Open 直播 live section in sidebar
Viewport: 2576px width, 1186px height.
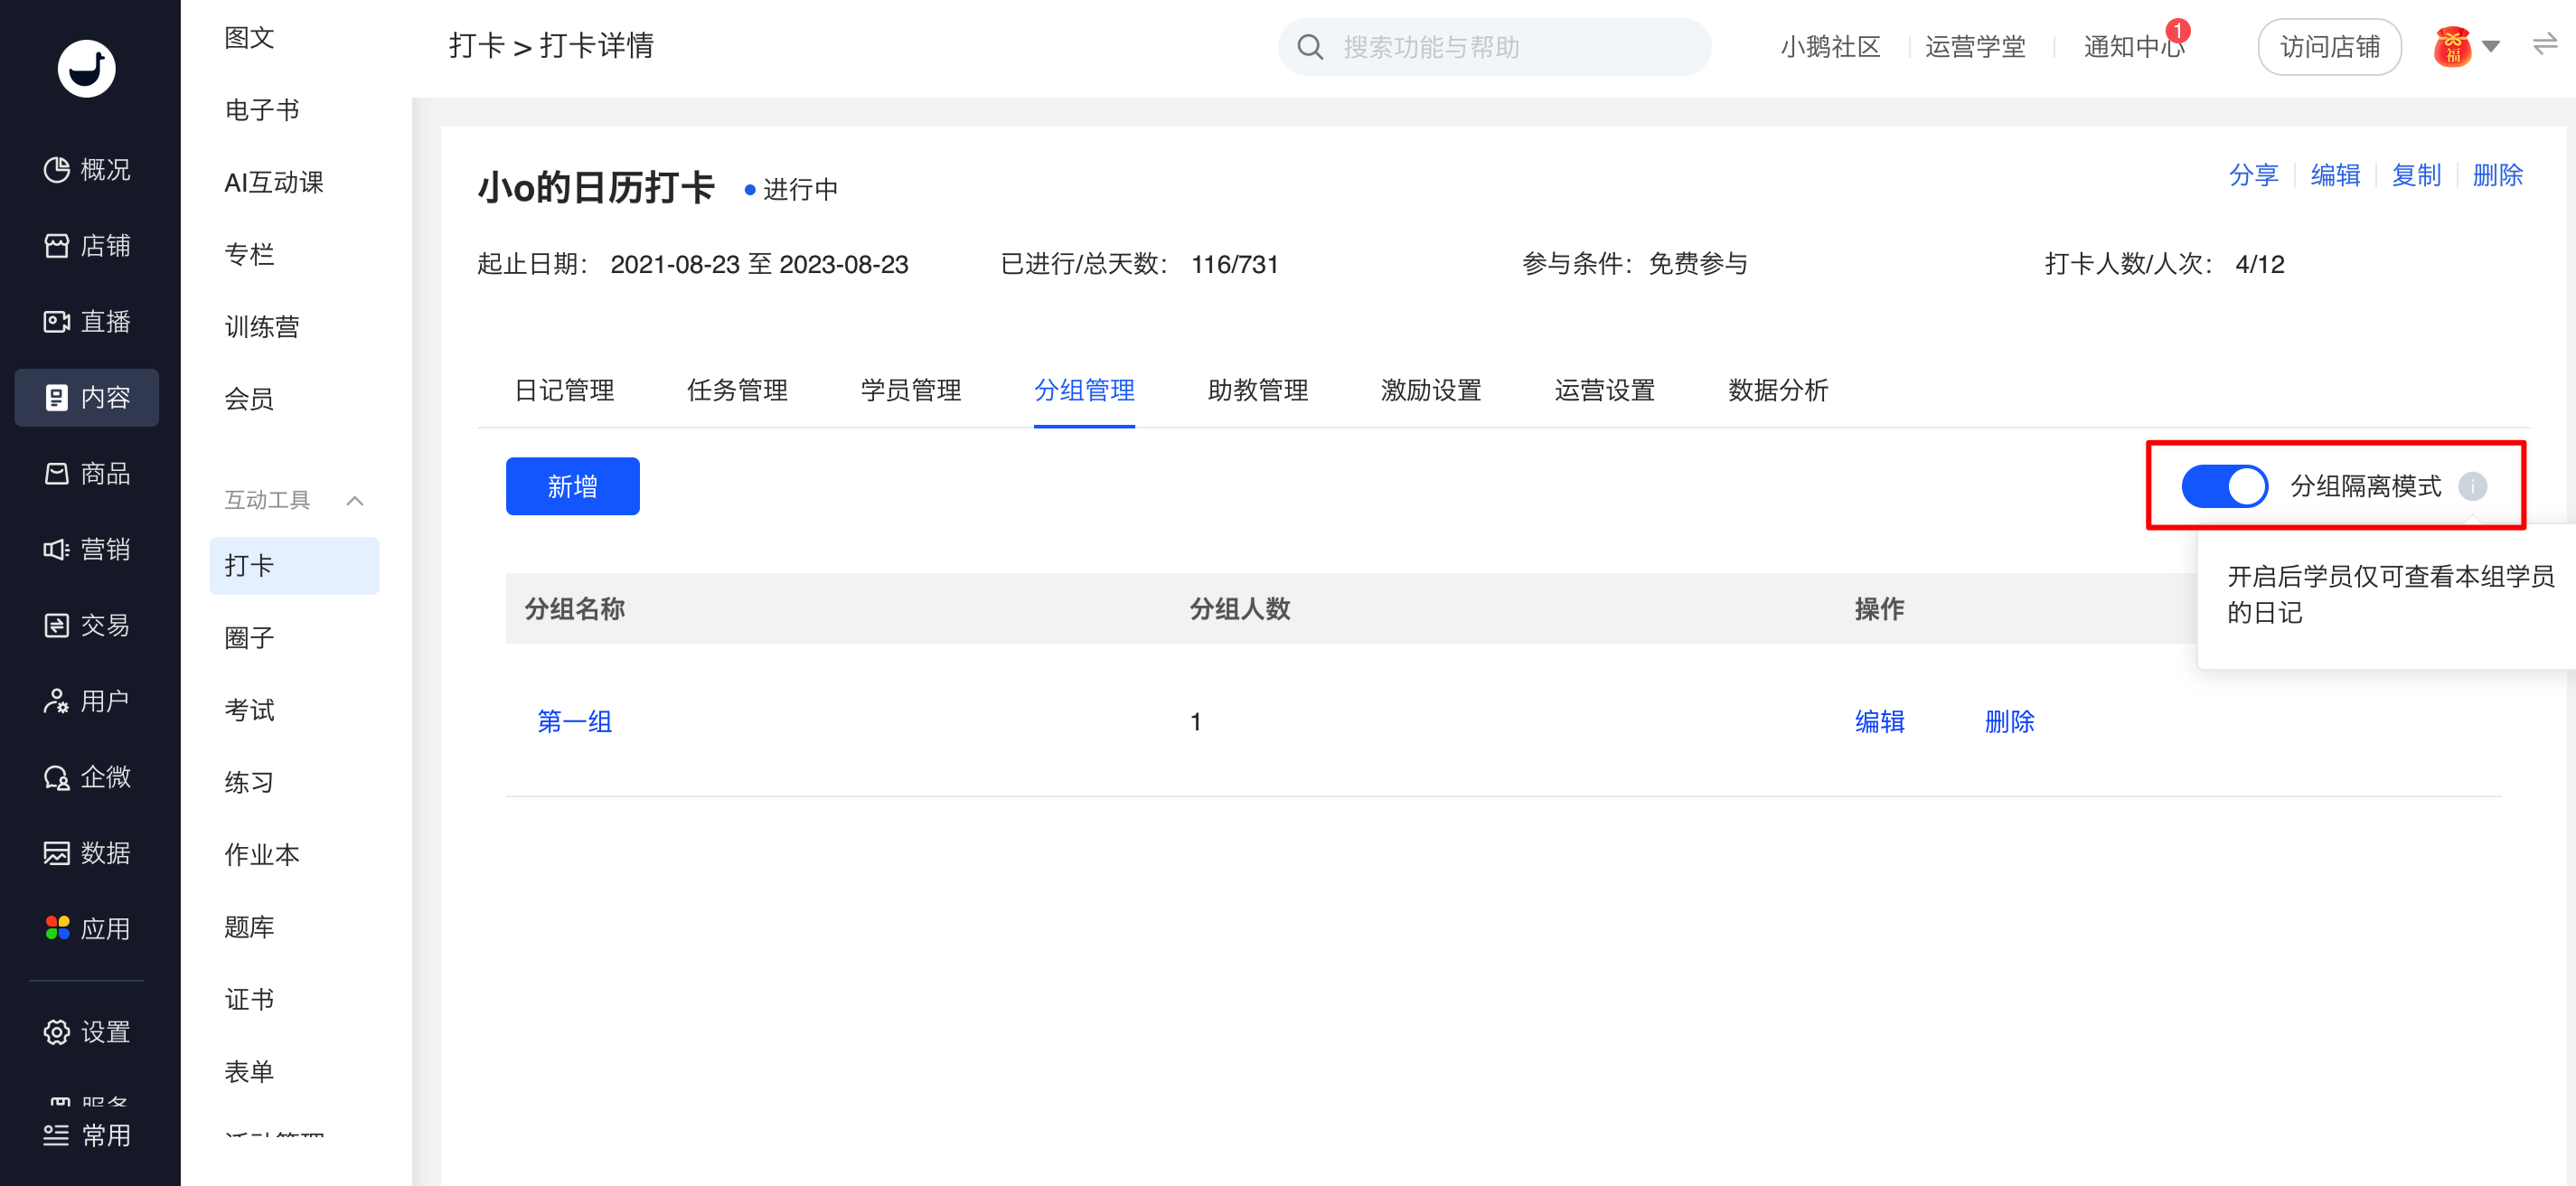[x=87, y=321]
